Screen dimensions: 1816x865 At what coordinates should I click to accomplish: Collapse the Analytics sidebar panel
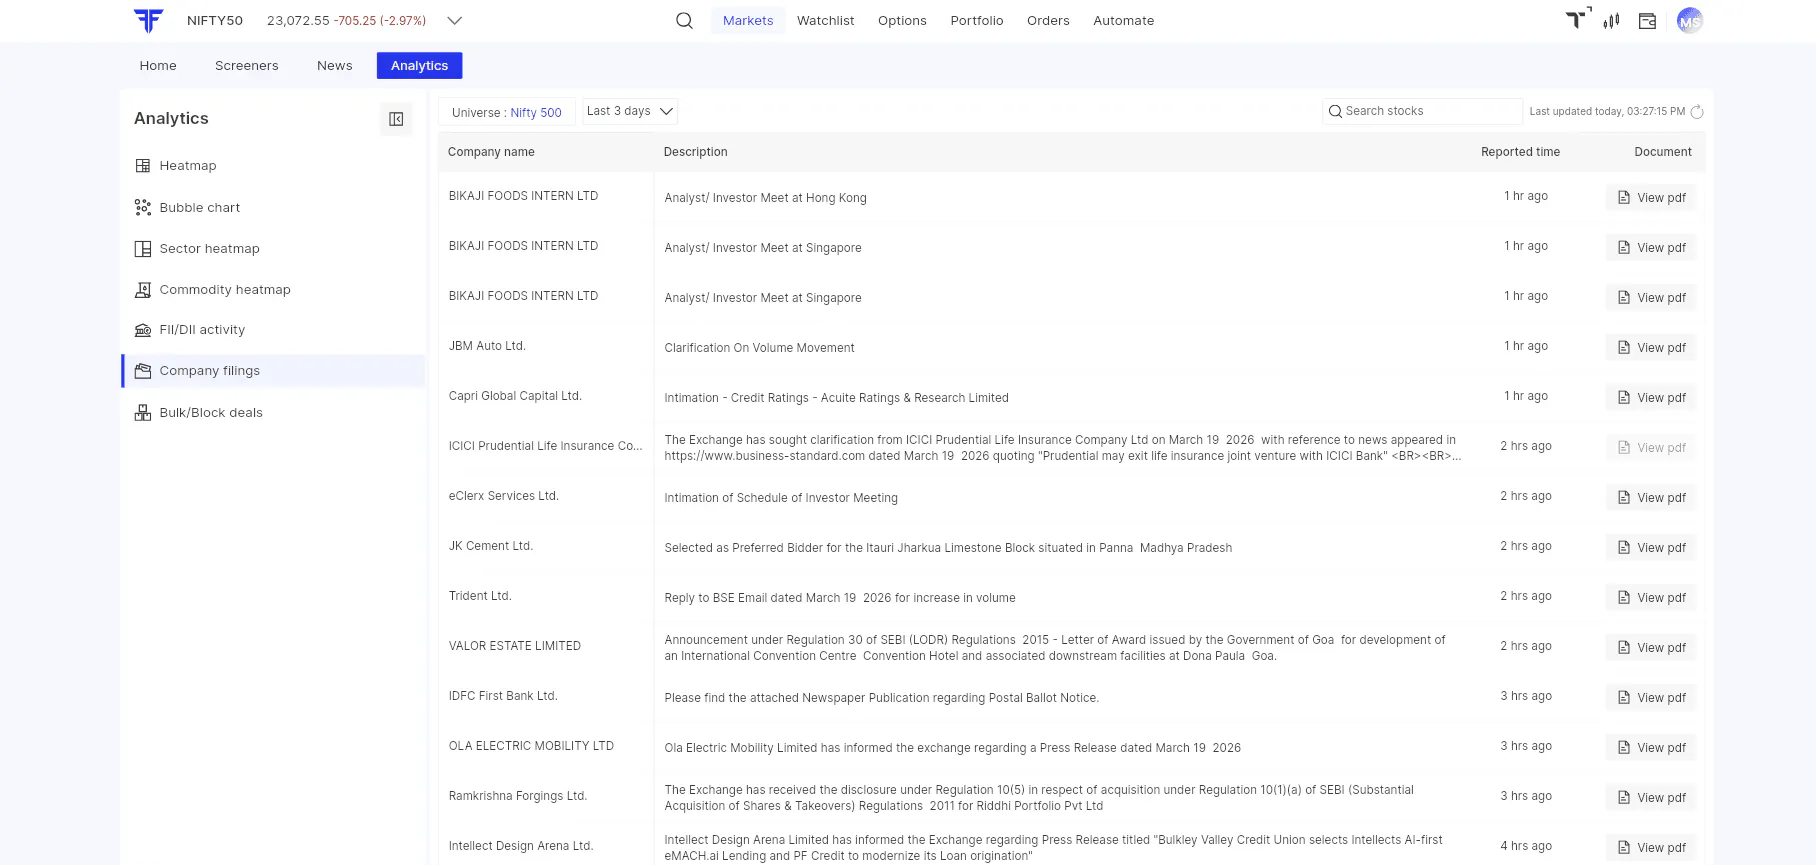[x=396, y=119]
